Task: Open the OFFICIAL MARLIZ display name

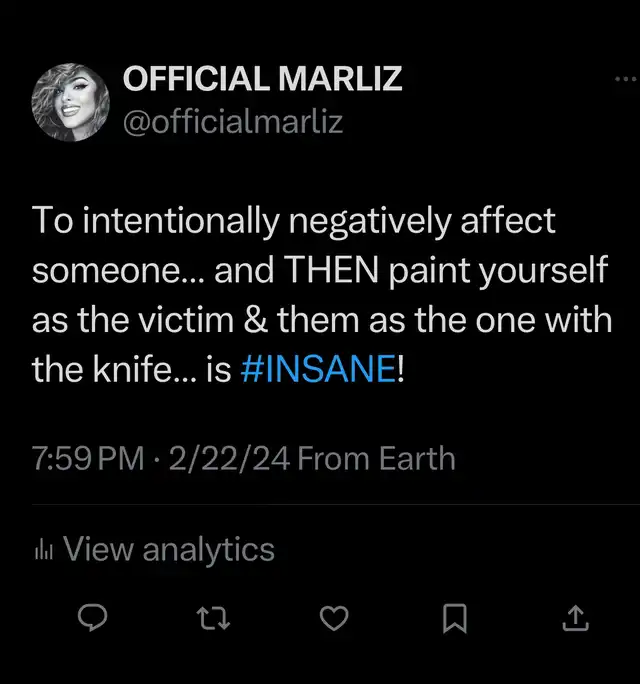Action: [262, 79]
